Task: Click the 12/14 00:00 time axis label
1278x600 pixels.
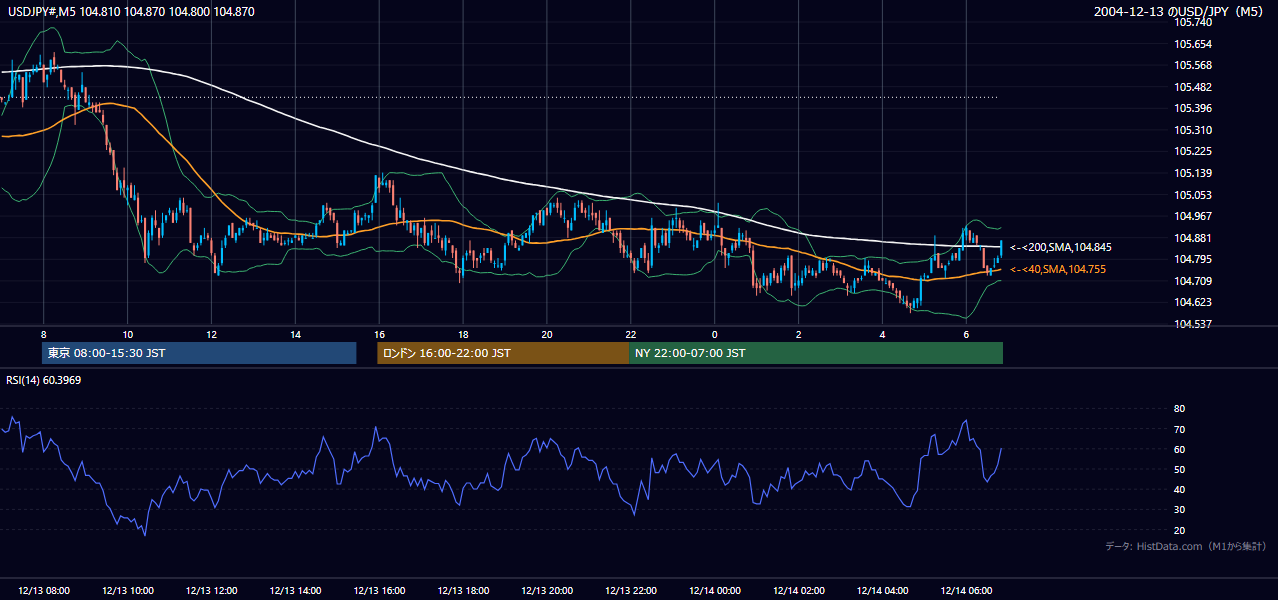Action: [715, 591]
